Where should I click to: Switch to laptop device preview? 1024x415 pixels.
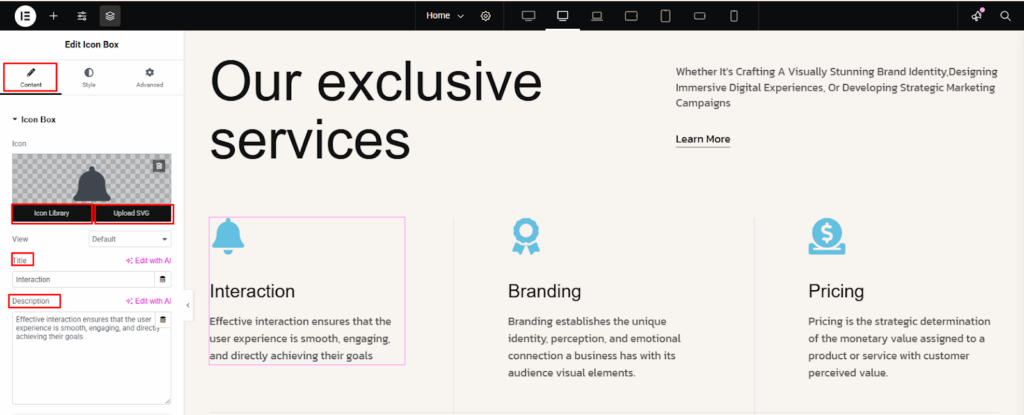[x=597, y=16]
